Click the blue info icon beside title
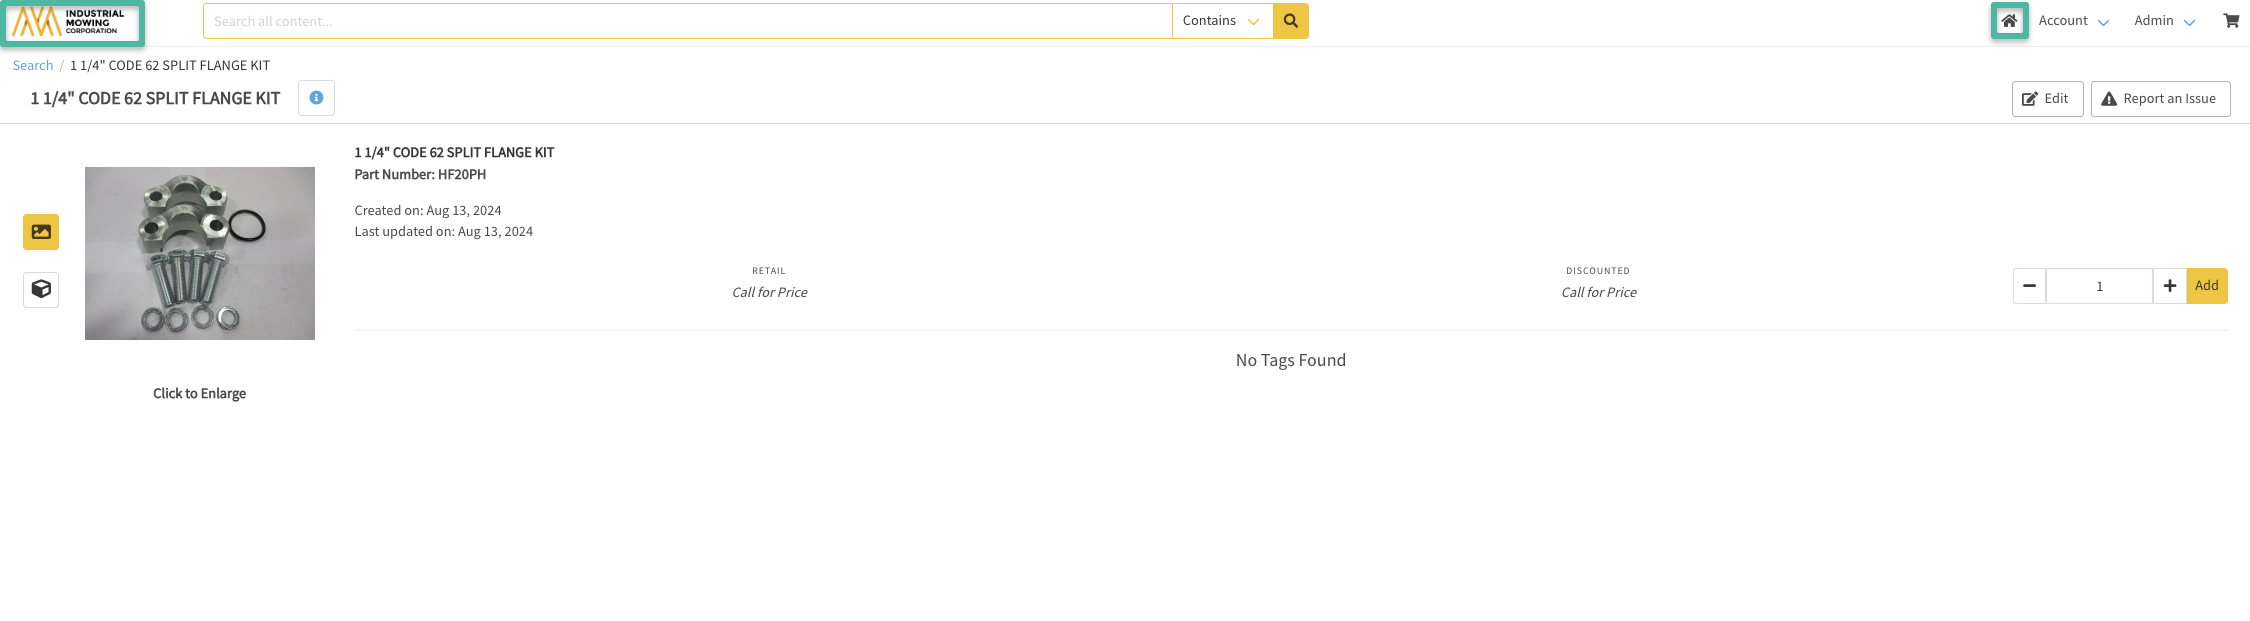 tap(316, 98)
